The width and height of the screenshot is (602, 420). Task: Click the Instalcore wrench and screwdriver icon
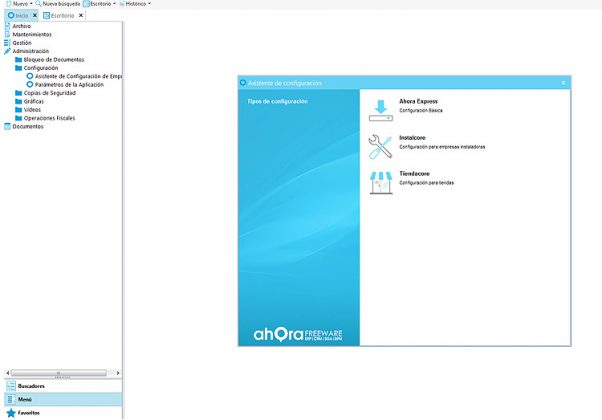381,148
